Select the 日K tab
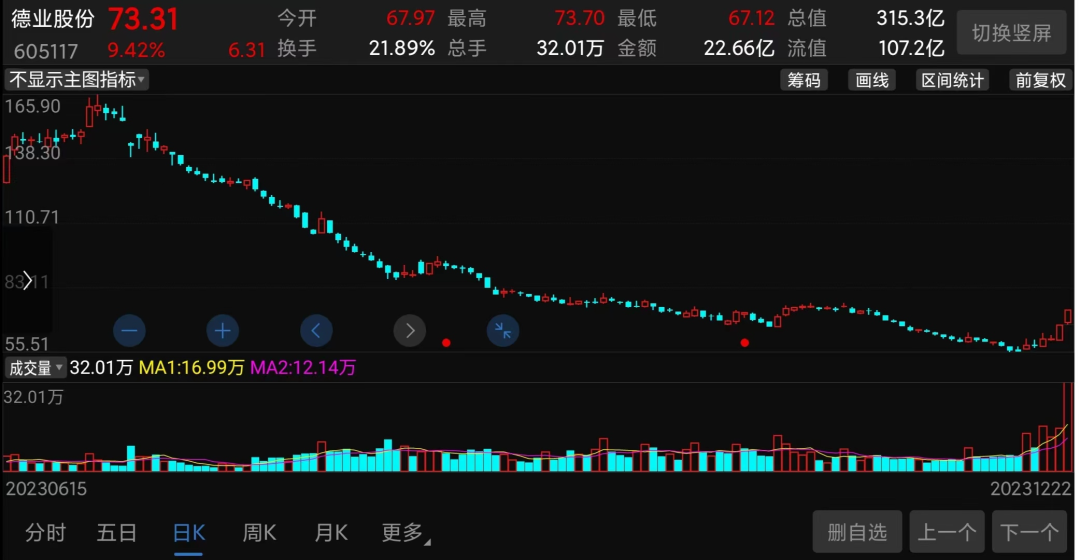 (x=189, y=534)
